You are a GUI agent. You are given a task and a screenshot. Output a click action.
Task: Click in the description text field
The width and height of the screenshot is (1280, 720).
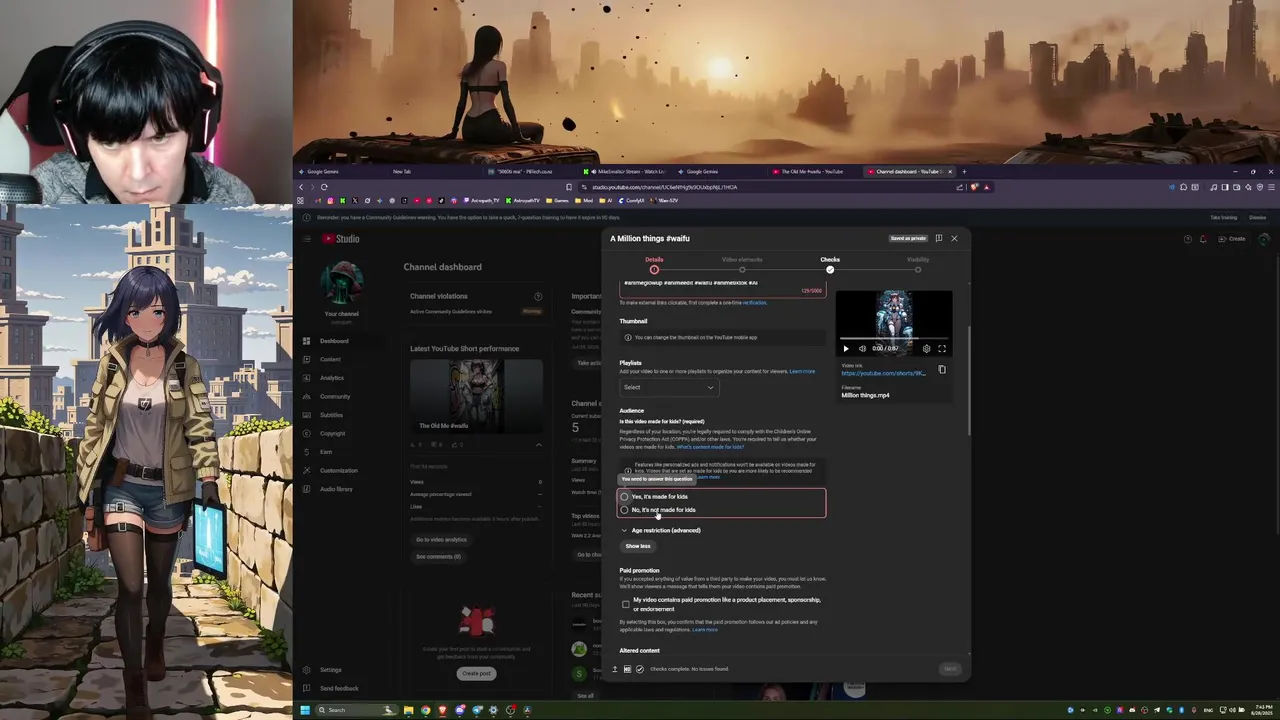pos(721,288)
